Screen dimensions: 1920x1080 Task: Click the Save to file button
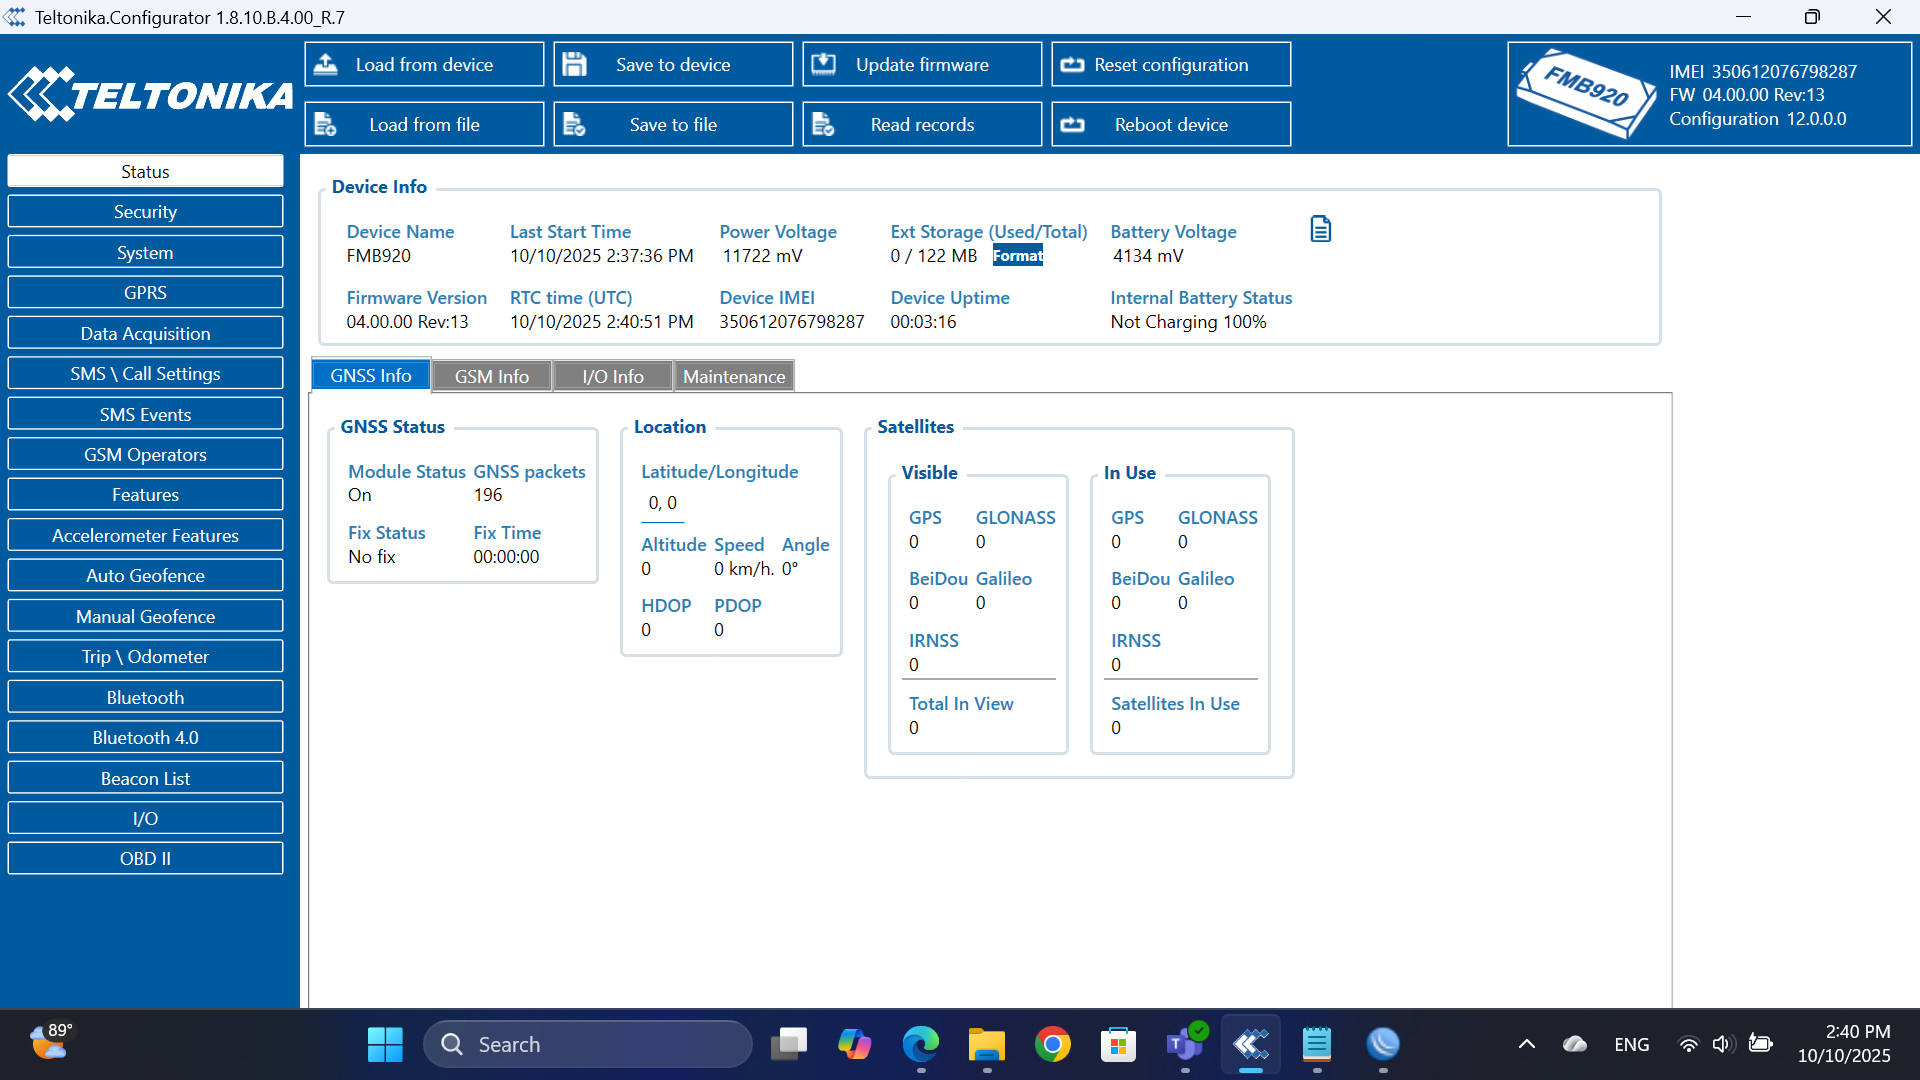(x=673, y=125)
